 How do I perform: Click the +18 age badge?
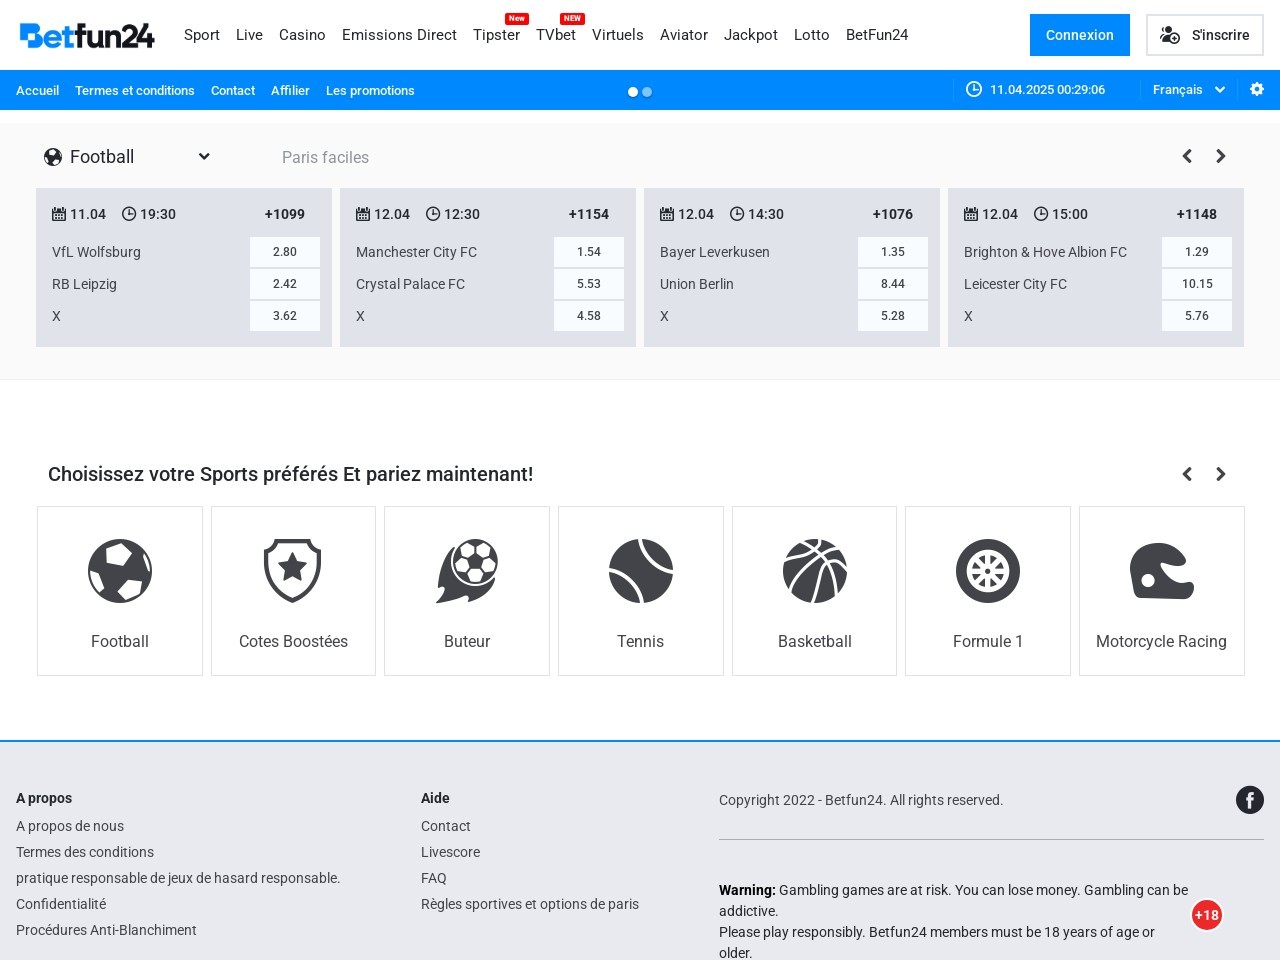(1207, 915)
